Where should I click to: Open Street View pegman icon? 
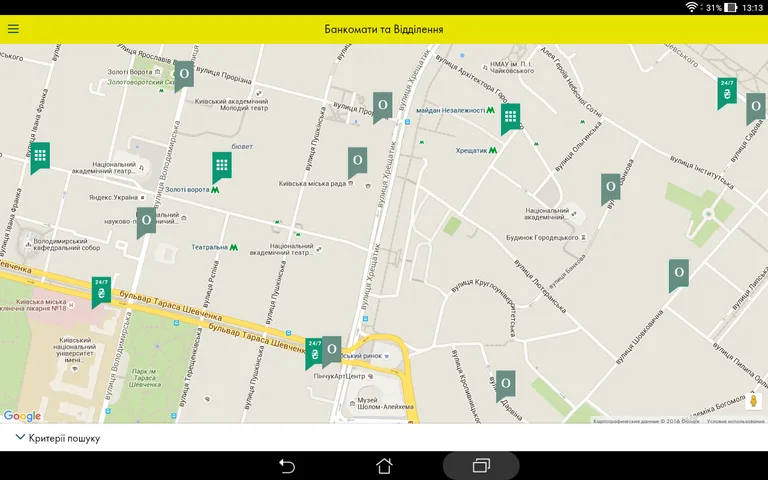click(754, 401)
